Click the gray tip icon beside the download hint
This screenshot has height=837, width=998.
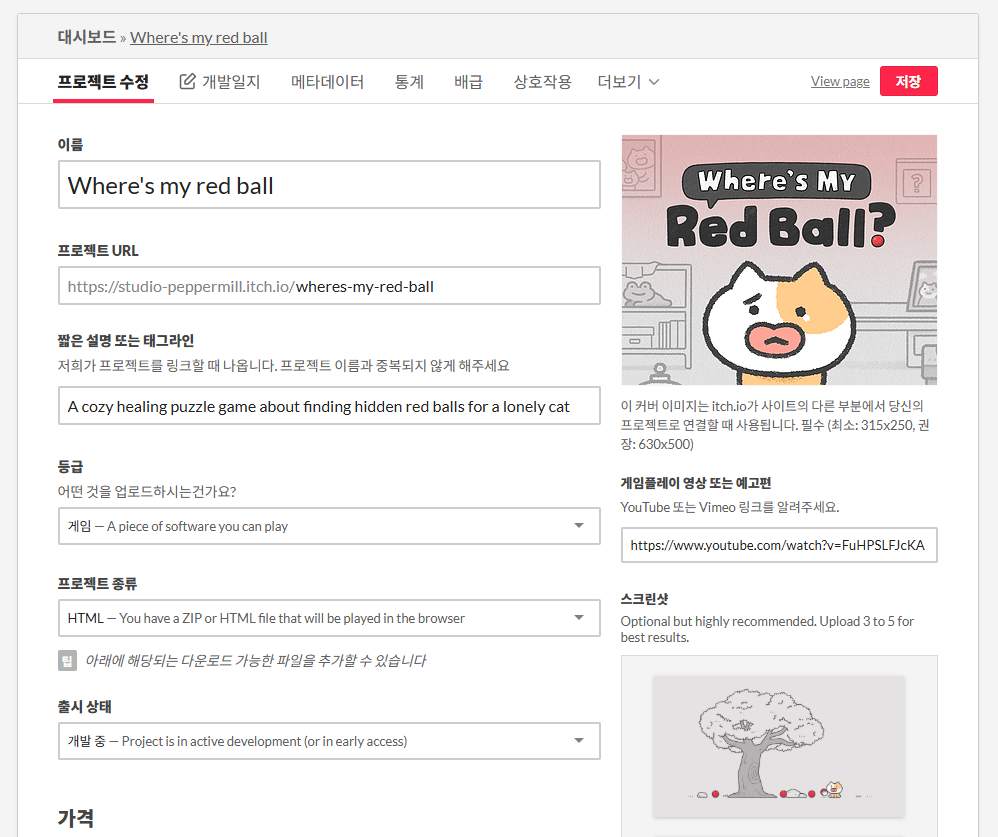[67, 661]
